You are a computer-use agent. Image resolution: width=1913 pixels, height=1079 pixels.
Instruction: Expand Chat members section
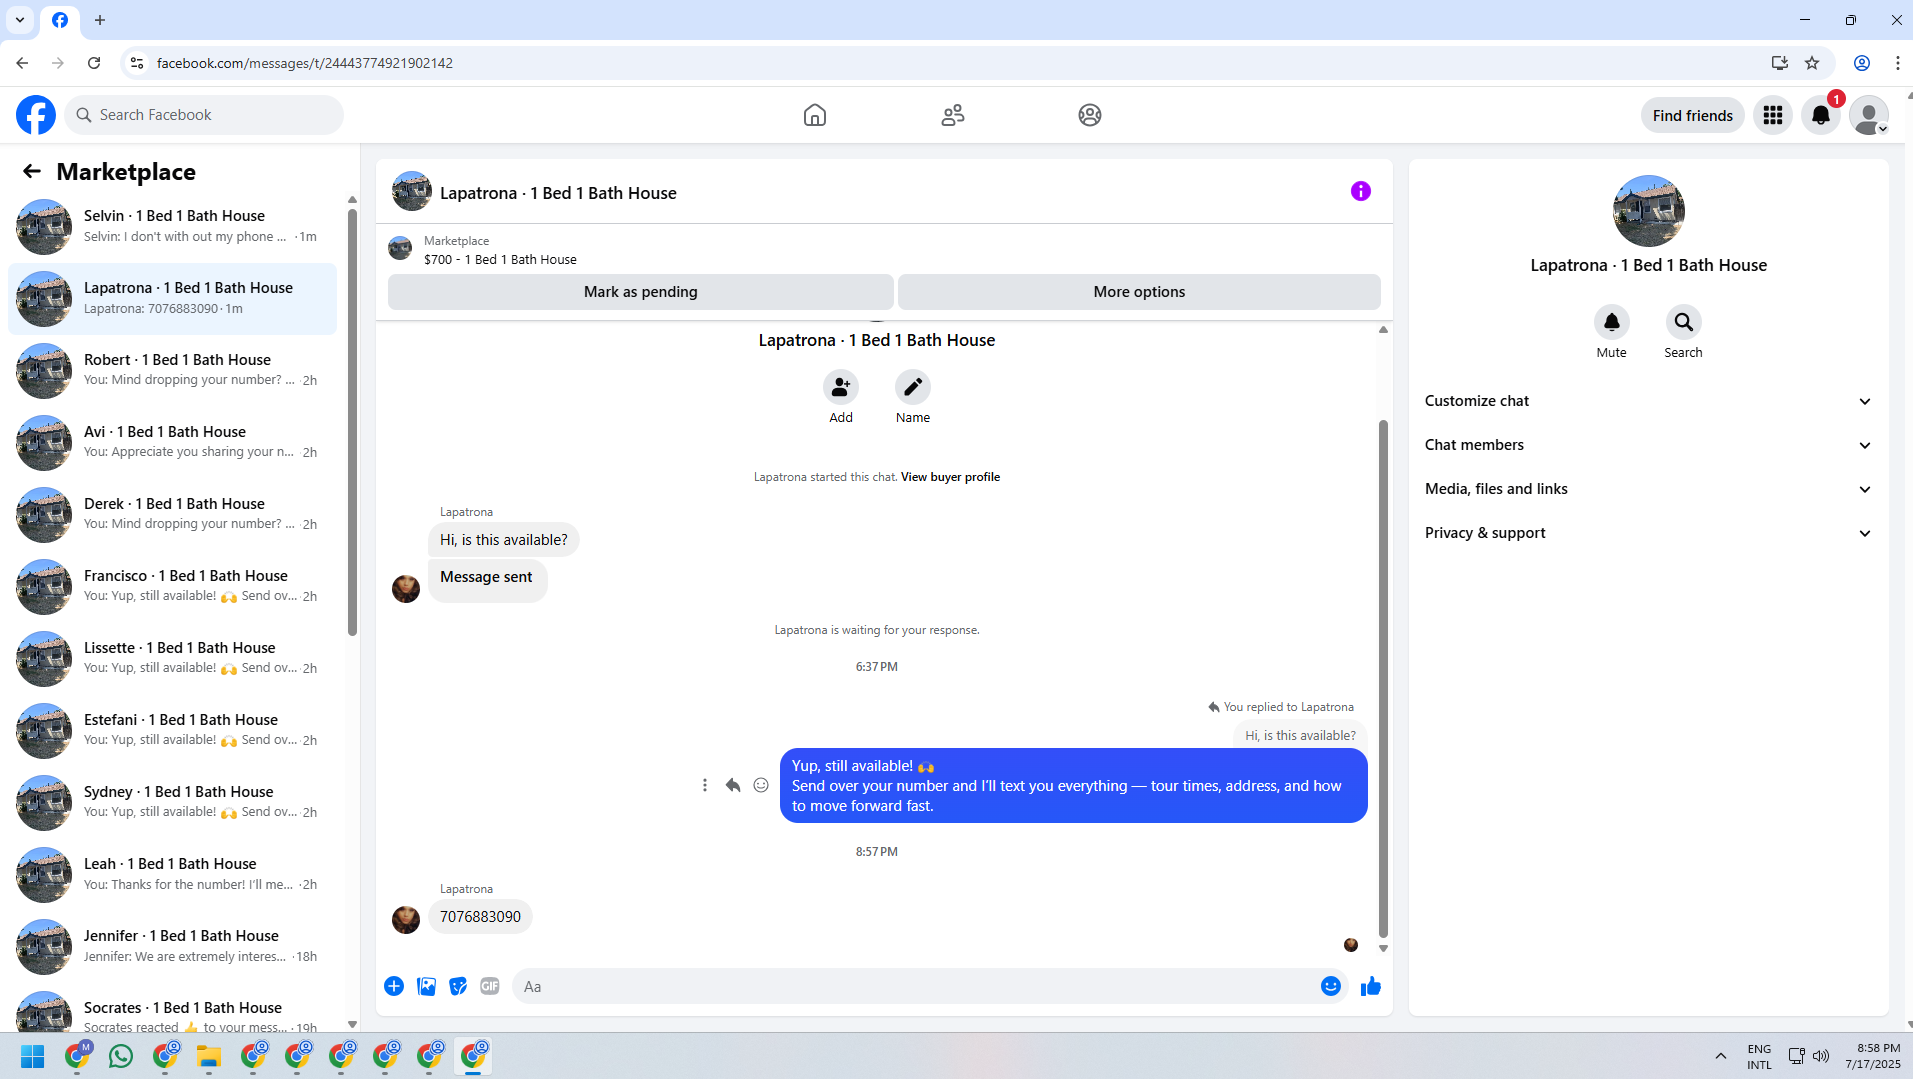[1648, 445]
